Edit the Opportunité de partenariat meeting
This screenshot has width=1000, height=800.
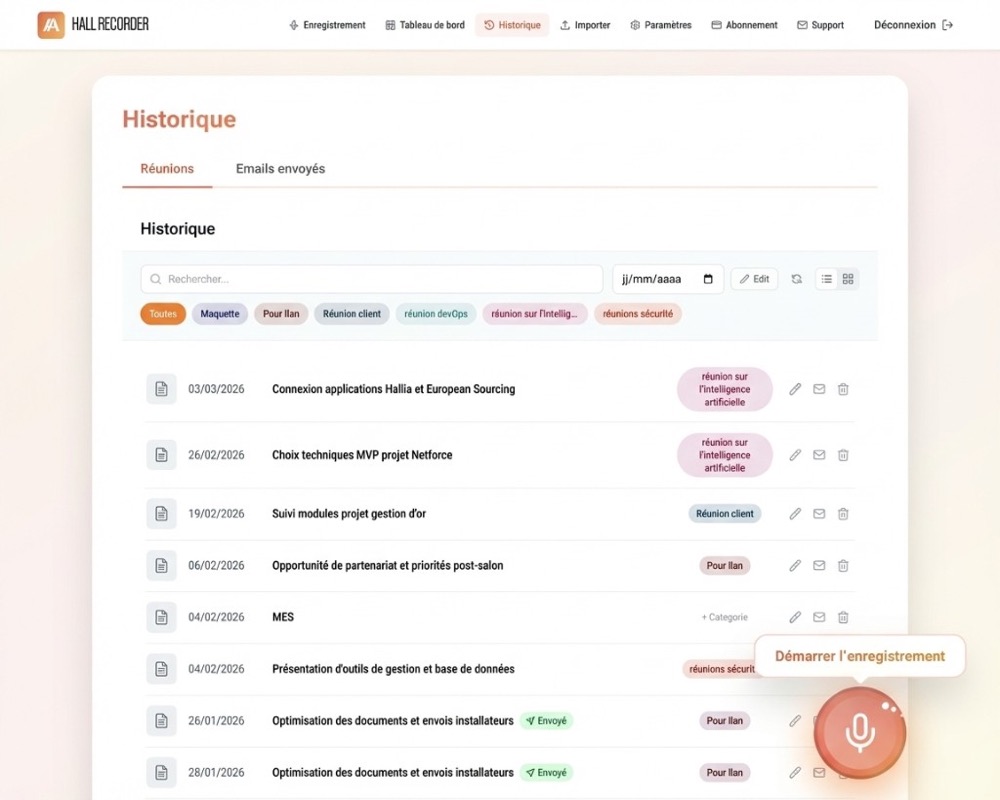pos(795,565)
